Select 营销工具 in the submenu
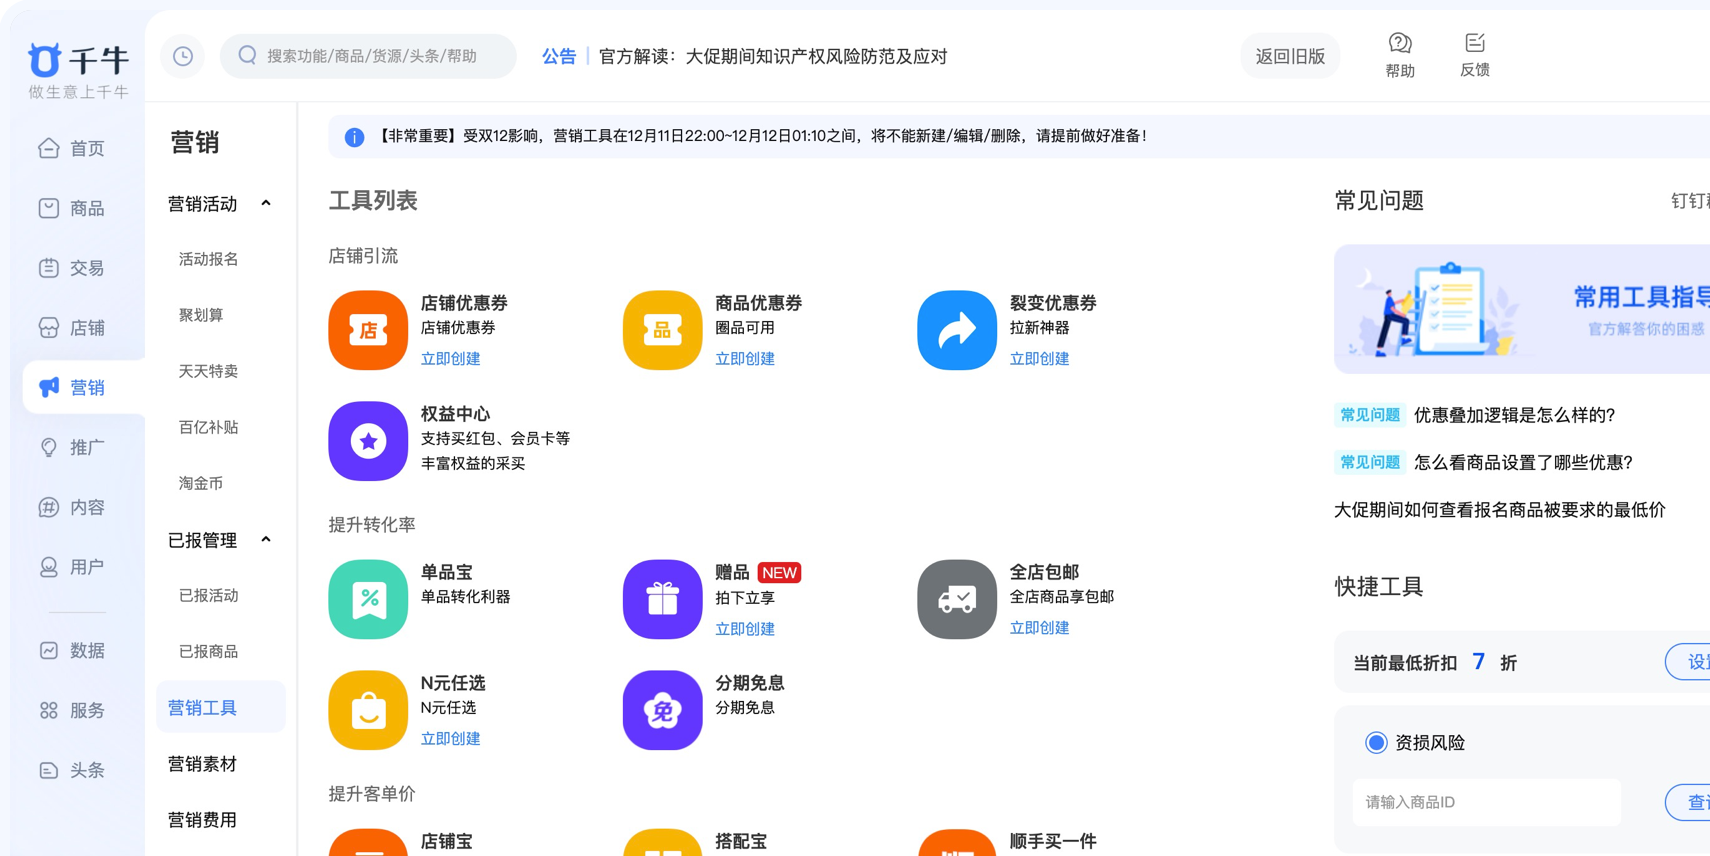The height and width of the screenshot is (856, 1710). tap(221, 708)
